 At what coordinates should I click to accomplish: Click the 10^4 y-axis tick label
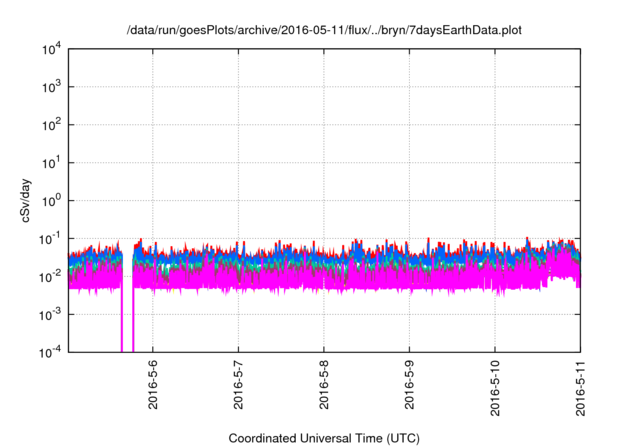[52, 49]
